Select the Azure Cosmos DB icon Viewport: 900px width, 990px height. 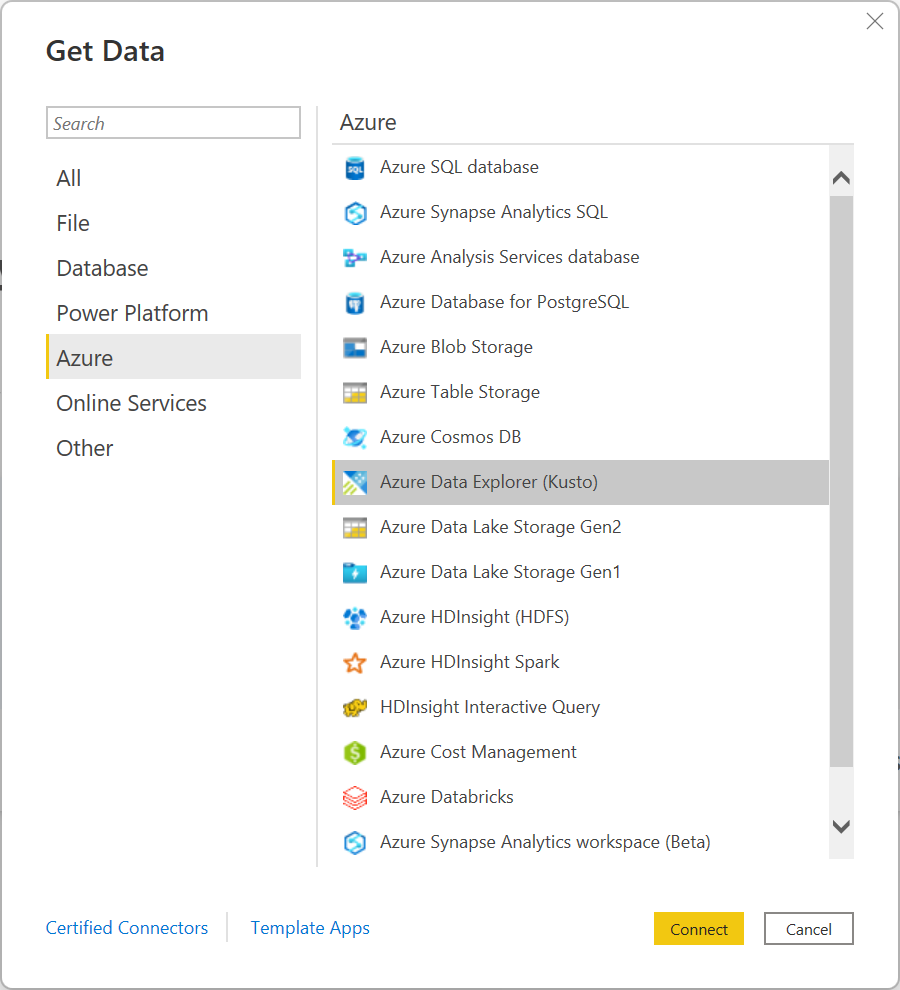pyautogui.click(x=355, y=438)
